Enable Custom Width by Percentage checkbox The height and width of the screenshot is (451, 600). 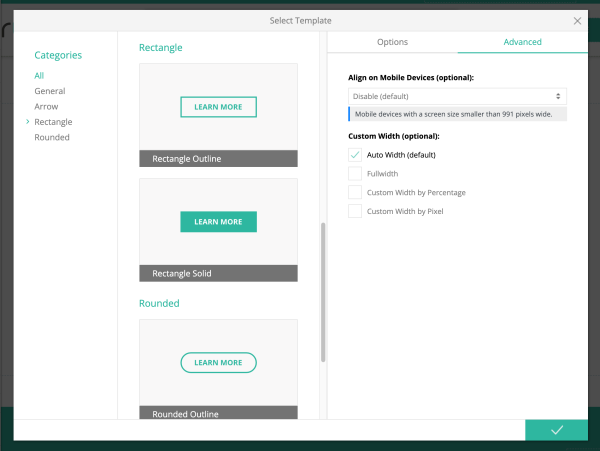(355, 192)
